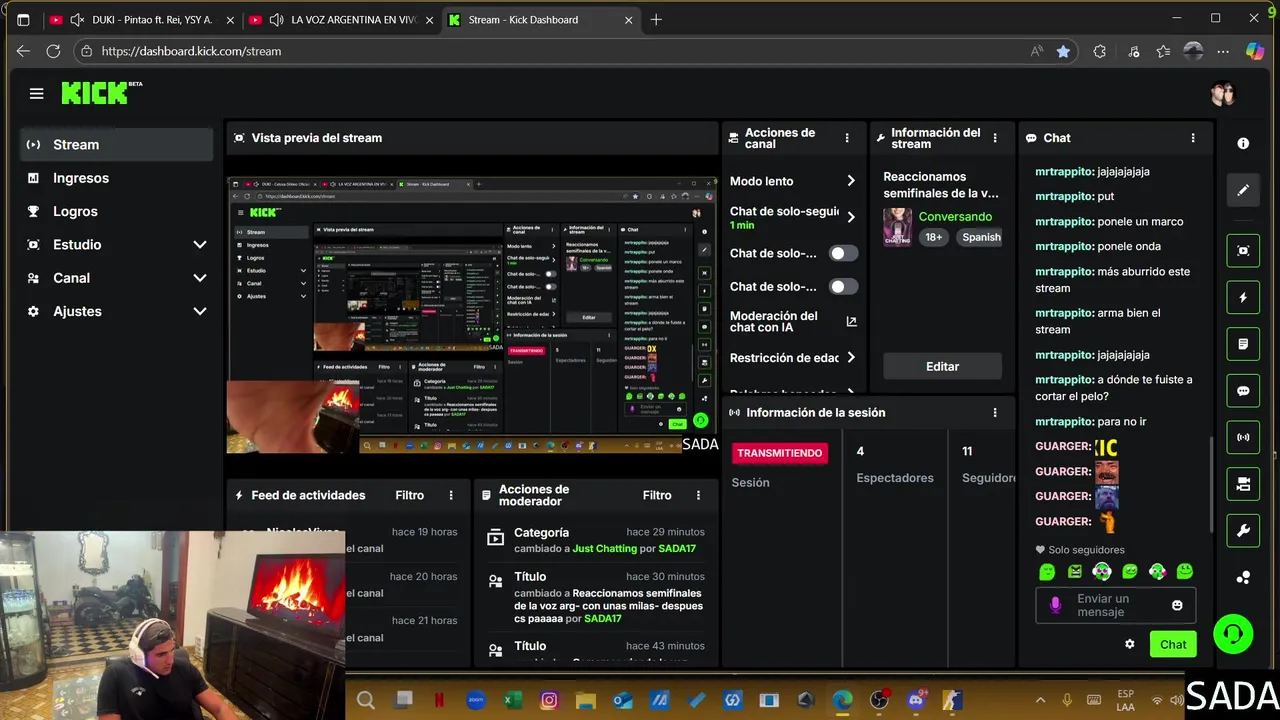This screenshot has width=1280, height=720.
Task: Open Chat de solo-seguidores 1 min options
Action: tap(851, 217)
